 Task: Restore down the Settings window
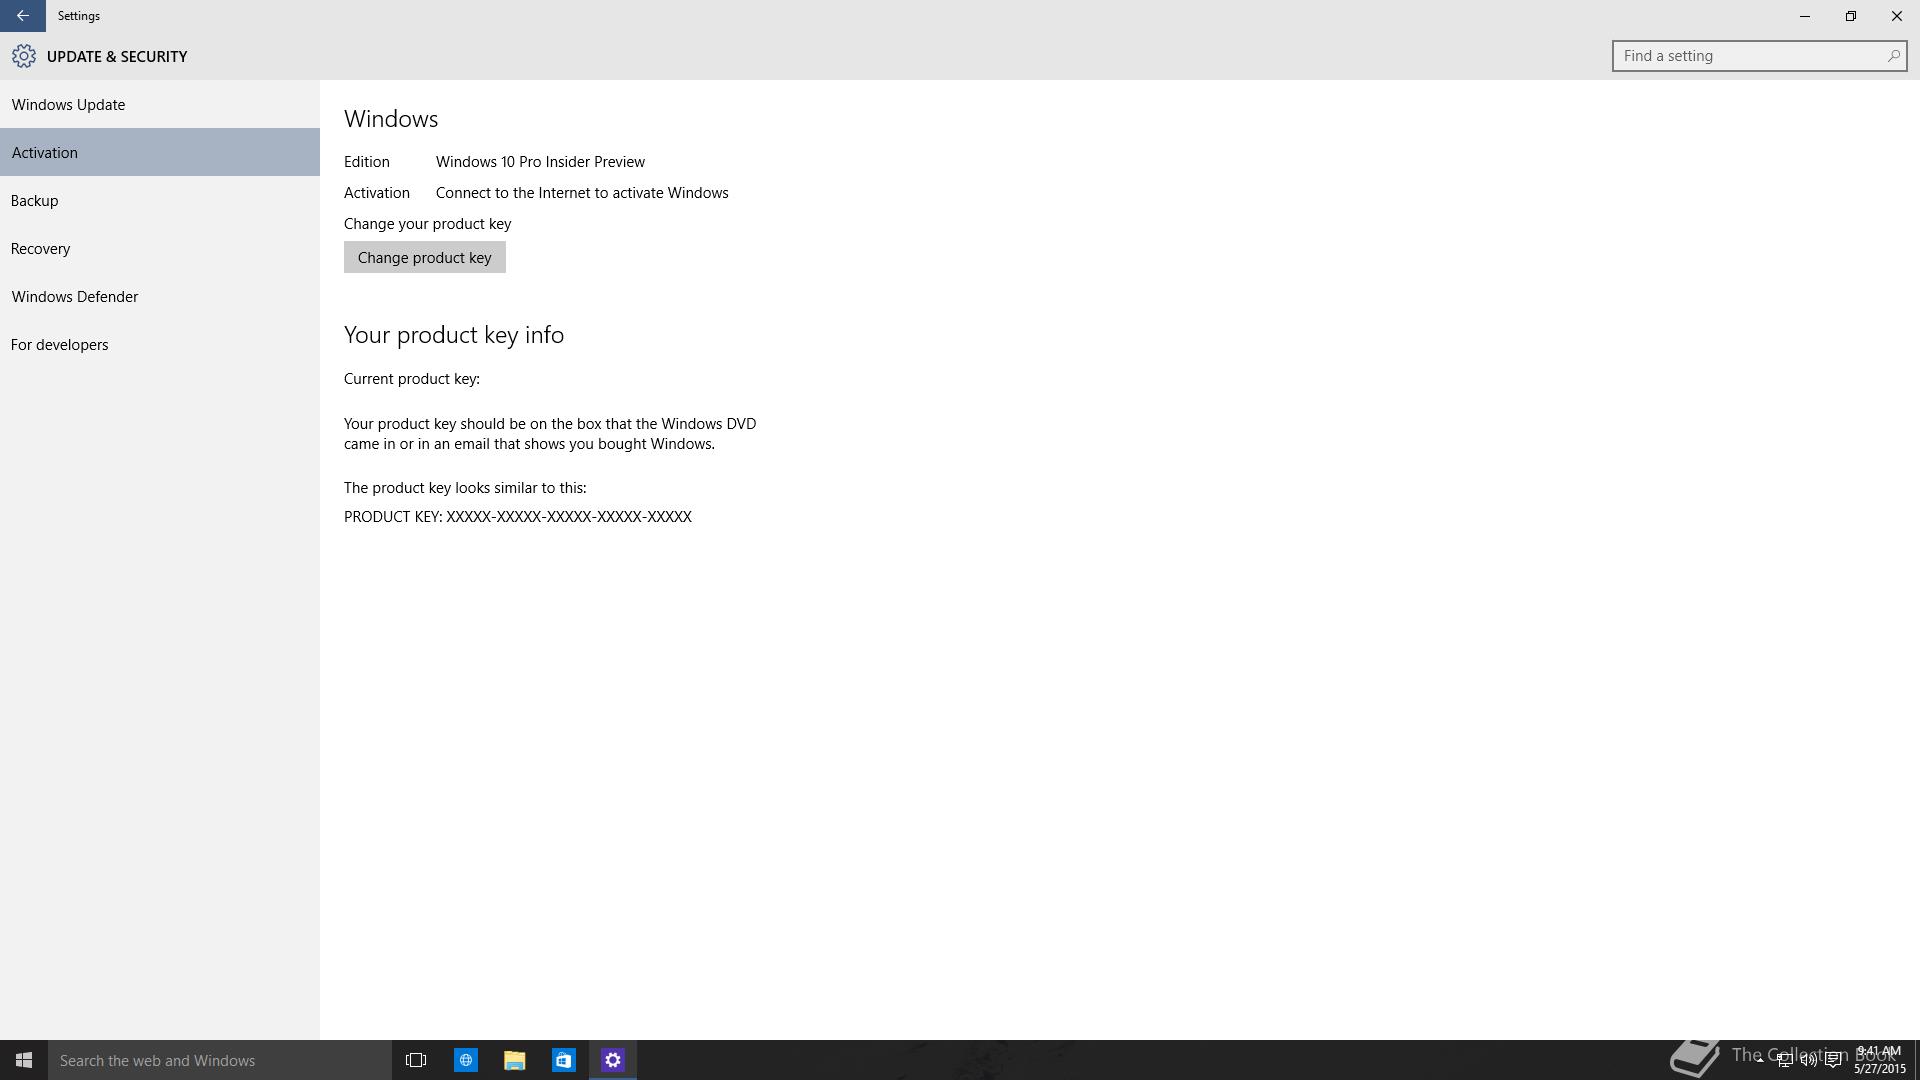click(1850, 16)
